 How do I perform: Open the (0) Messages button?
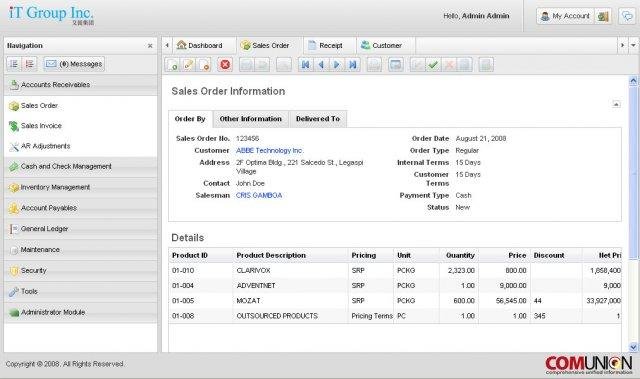74,64
